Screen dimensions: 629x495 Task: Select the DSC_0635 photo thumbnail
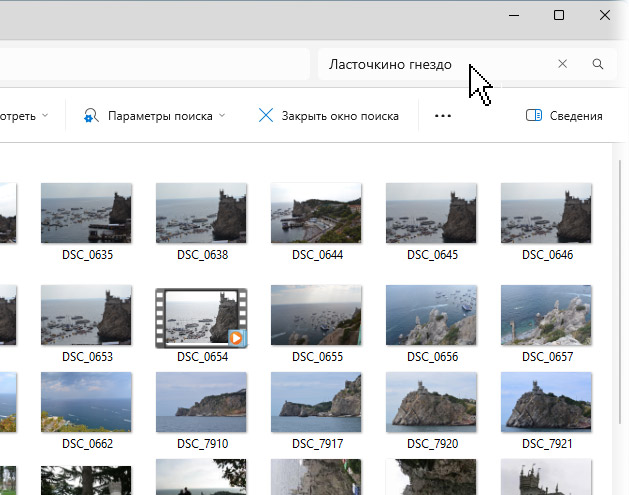coord(86,213)
